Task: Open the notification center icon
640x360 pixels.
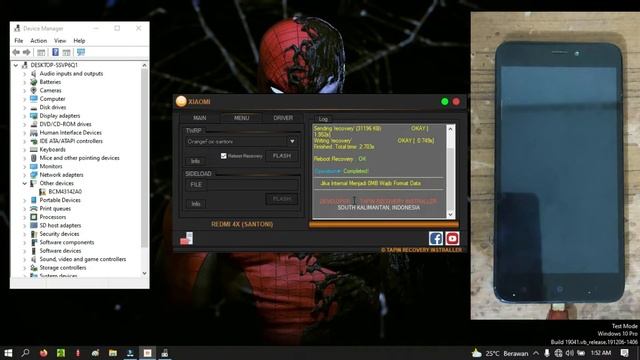Action: coord(624,353)
